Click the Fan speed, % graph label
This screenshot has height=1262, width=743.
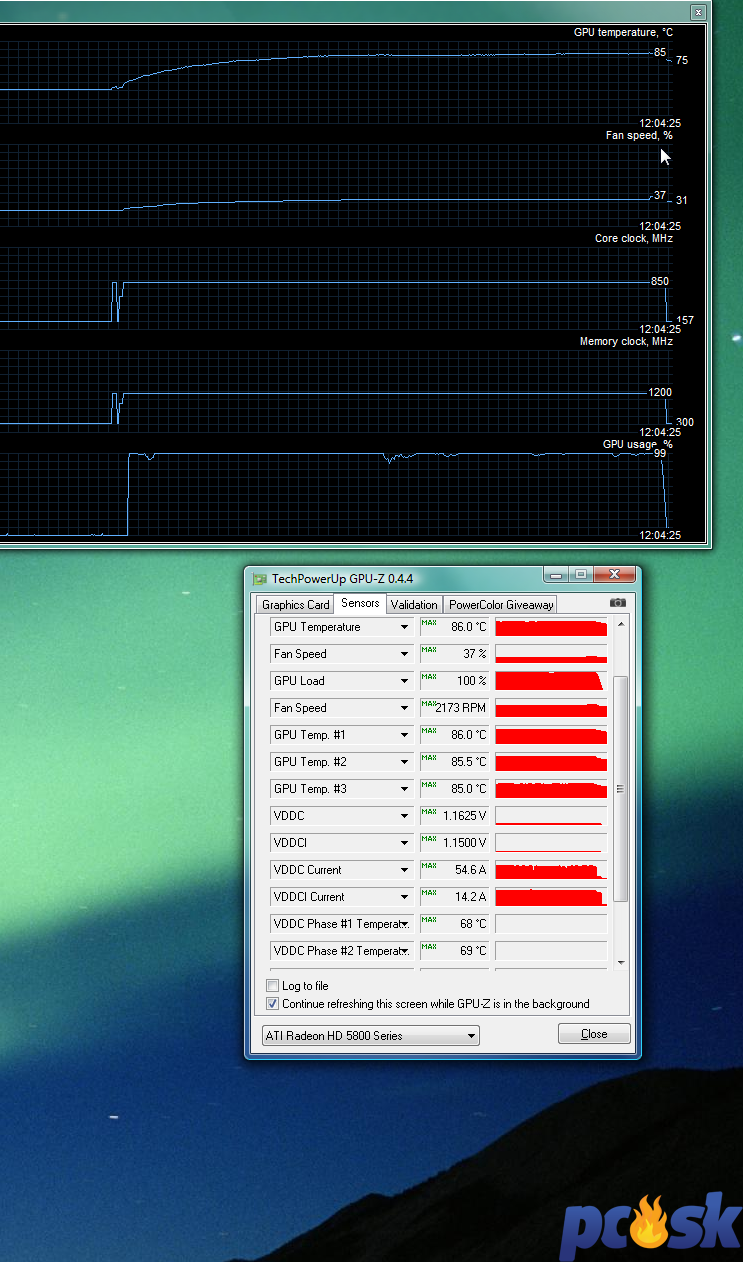[x=639, y=135]
